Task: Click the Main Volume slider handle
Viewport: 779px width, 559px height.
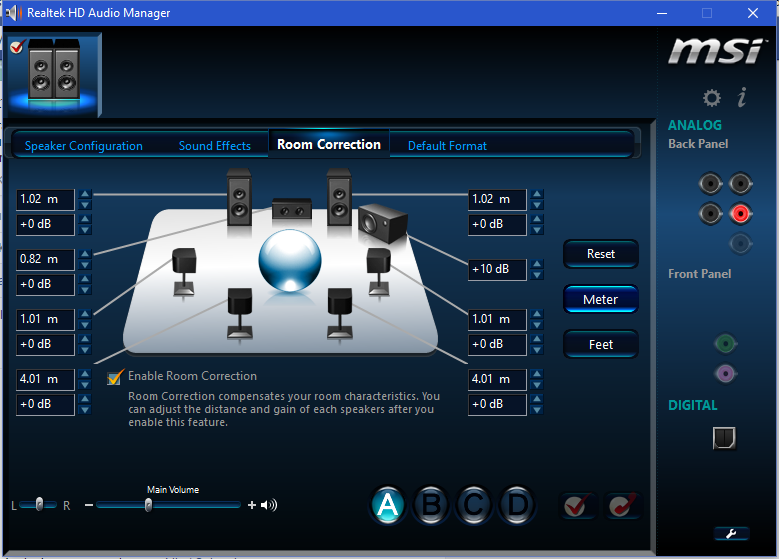Action: [x=148, y=505]
